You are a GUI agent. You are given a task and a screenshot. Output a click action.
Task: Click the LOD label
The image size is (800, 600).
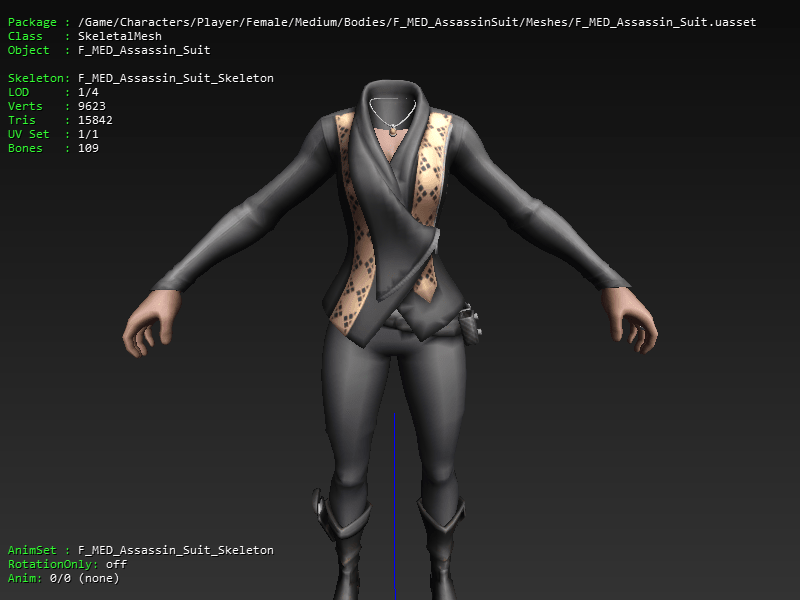pos(18,92)
